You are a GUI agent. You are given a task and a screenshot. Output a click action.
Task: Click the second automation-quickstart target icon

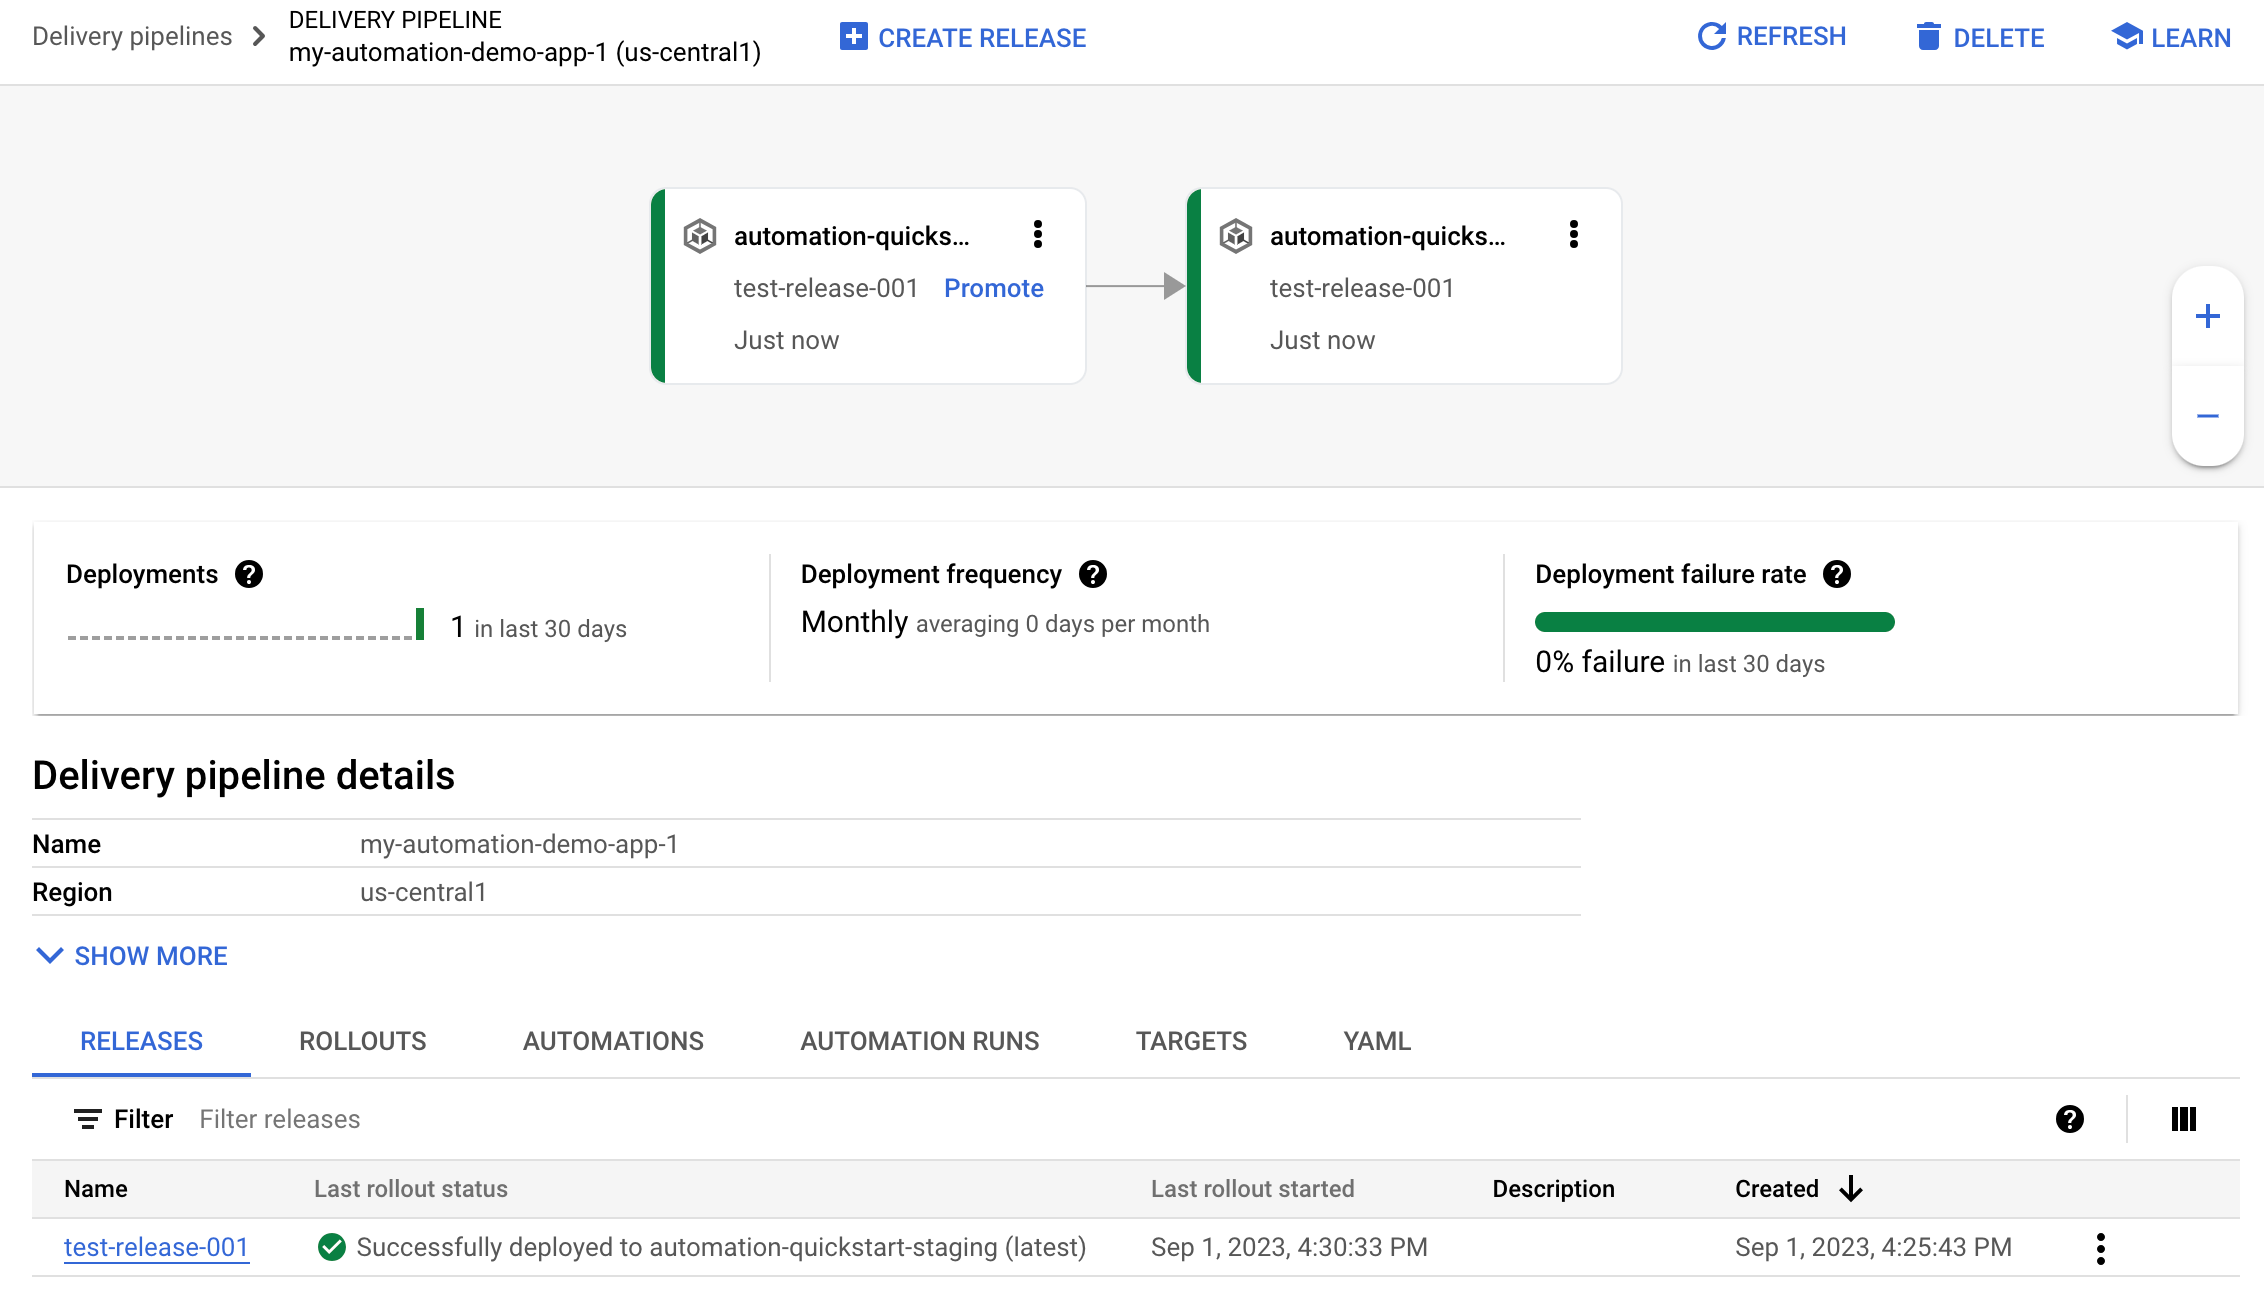[x=1239, y=235]
